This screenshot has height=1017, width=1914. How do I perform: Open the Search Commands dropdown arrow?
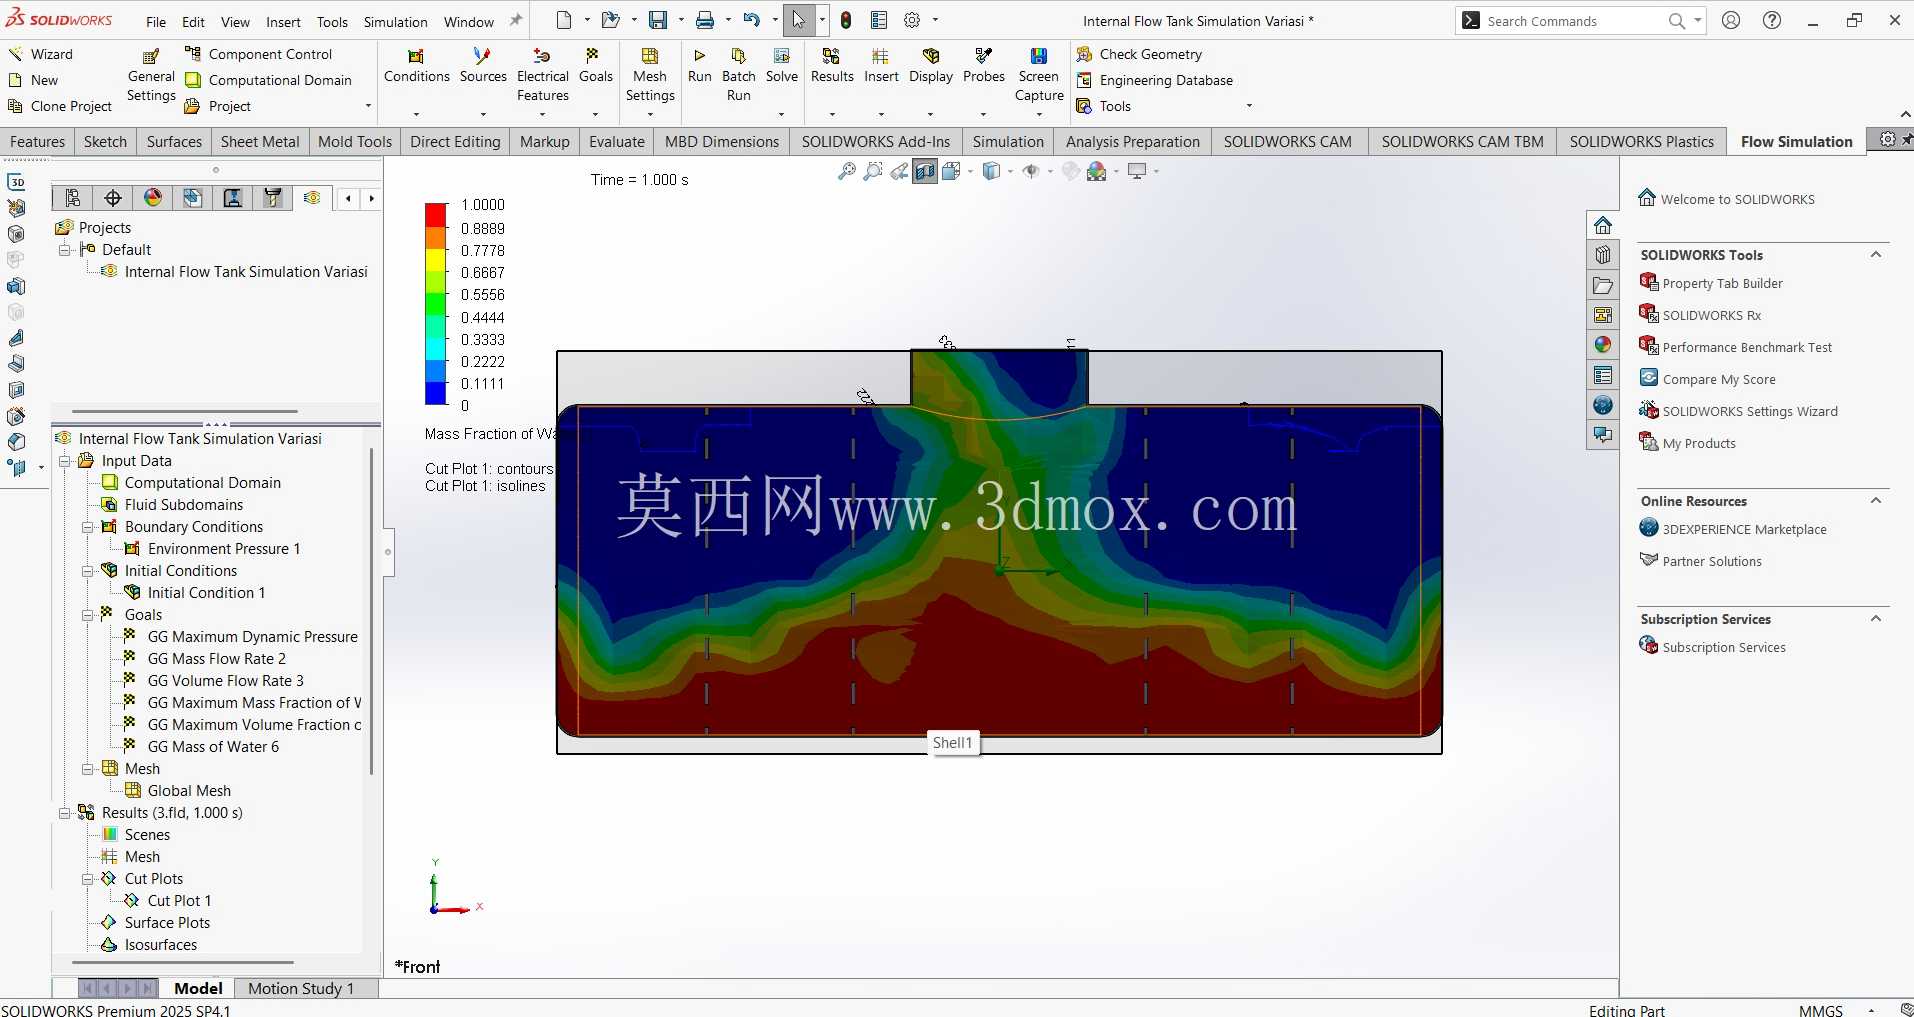click(x=1698, y=20)
